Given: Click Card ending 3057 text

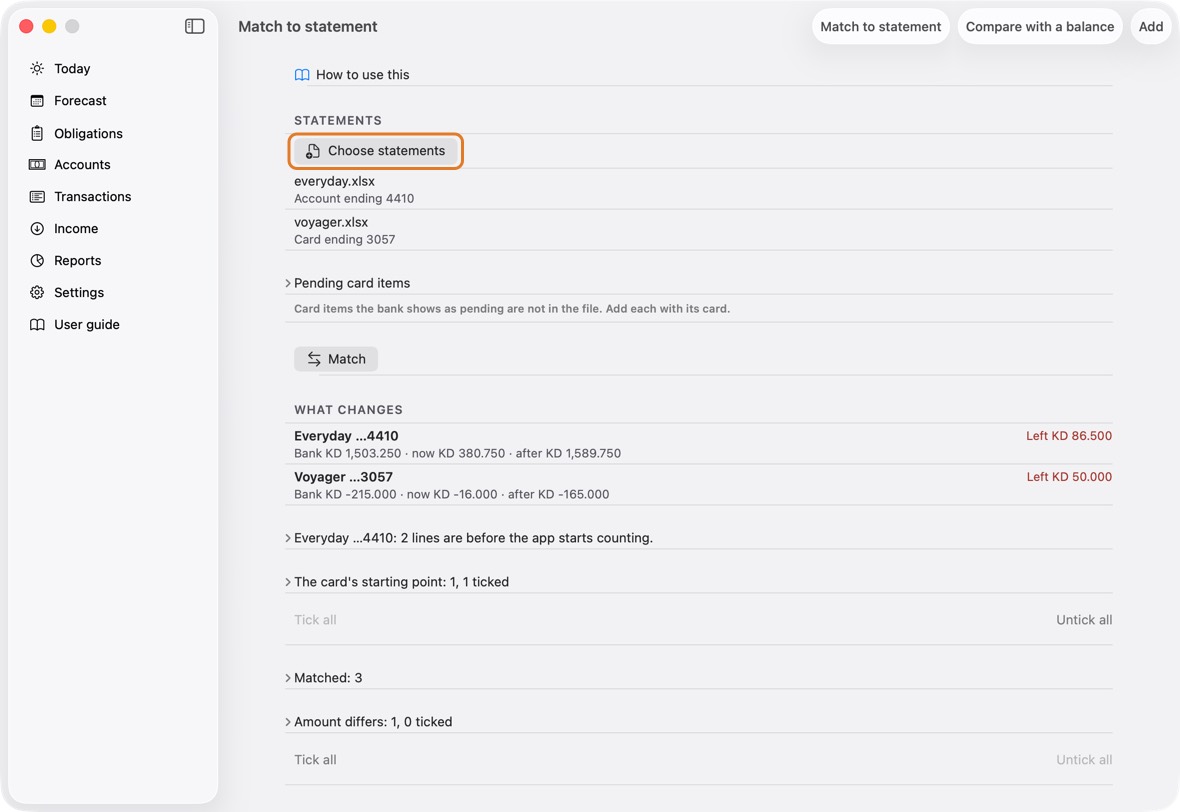Looking at the screenshot, I should pyautogui.click(x=345, y=239).
